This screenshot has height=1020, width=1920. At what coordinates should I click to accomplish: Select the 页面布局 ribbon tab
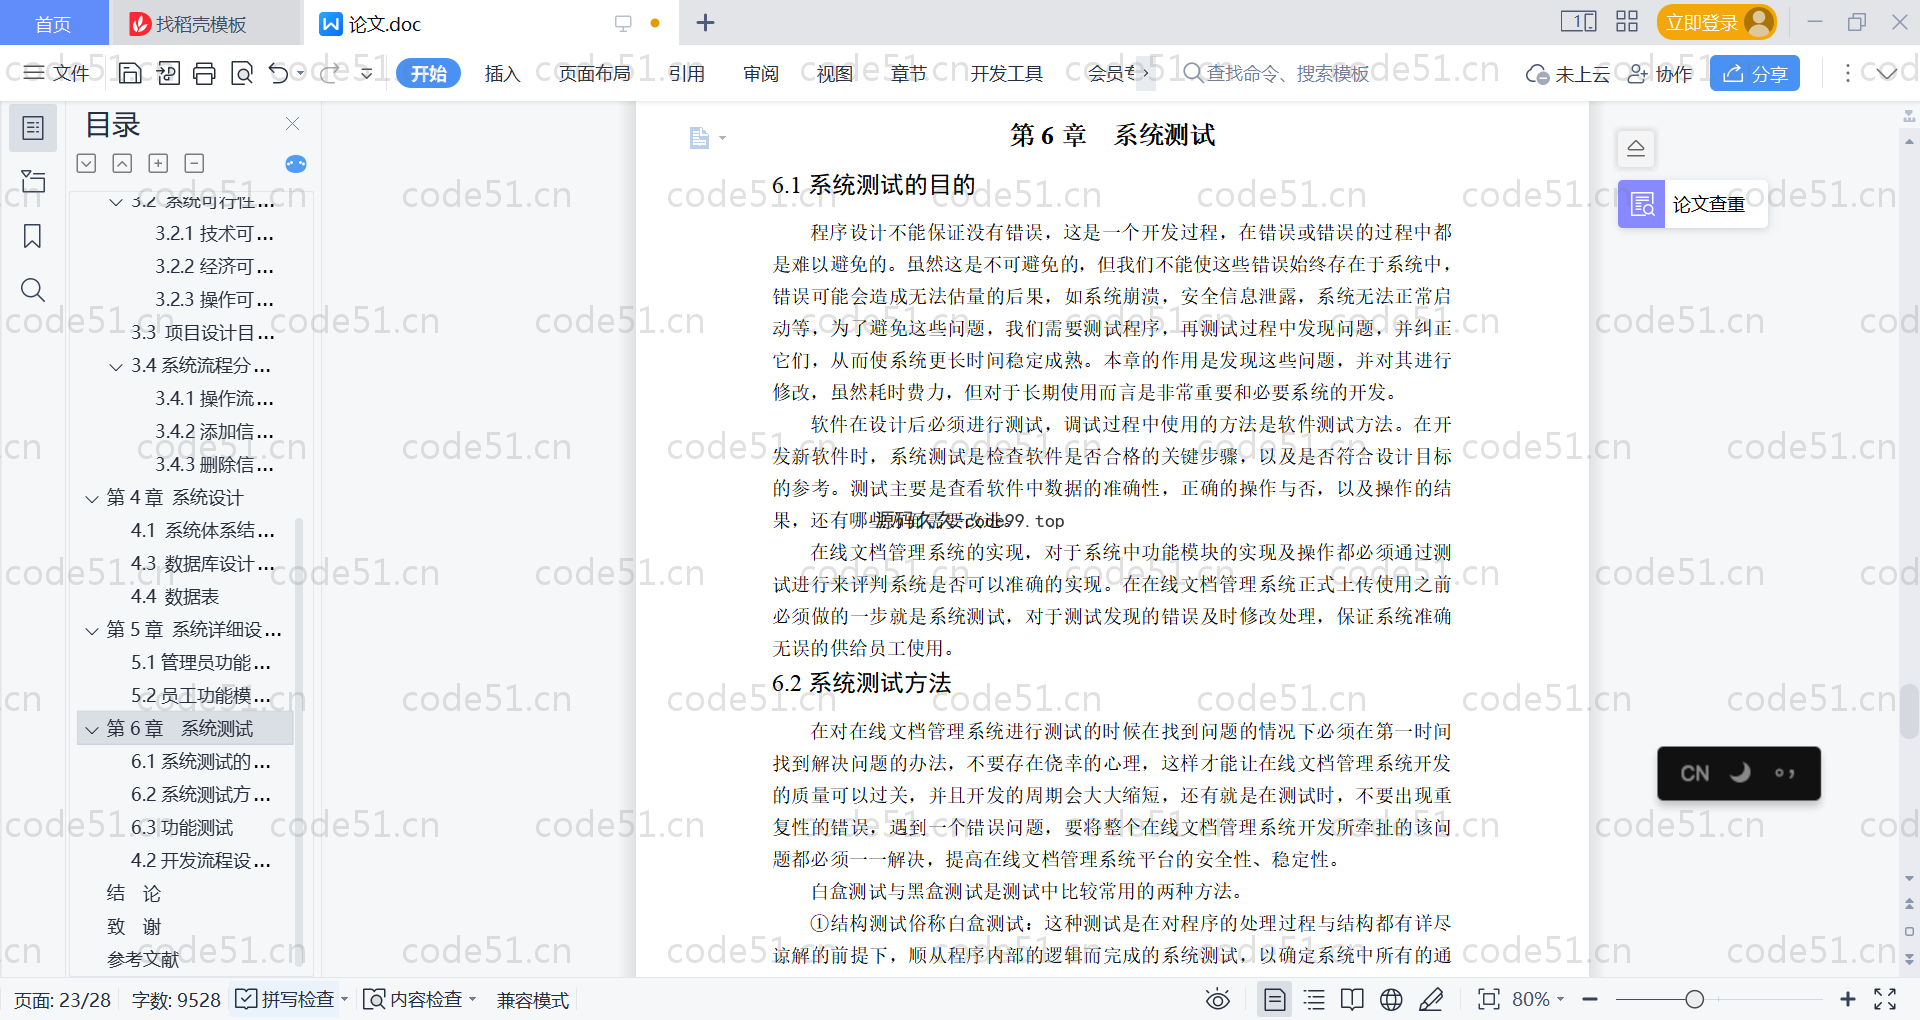pyautogui.click(x=594, y=73)
